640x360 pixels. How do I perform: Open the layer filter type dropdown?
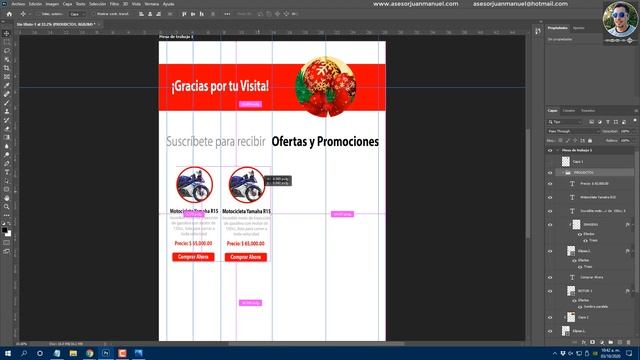coord(565,122)
